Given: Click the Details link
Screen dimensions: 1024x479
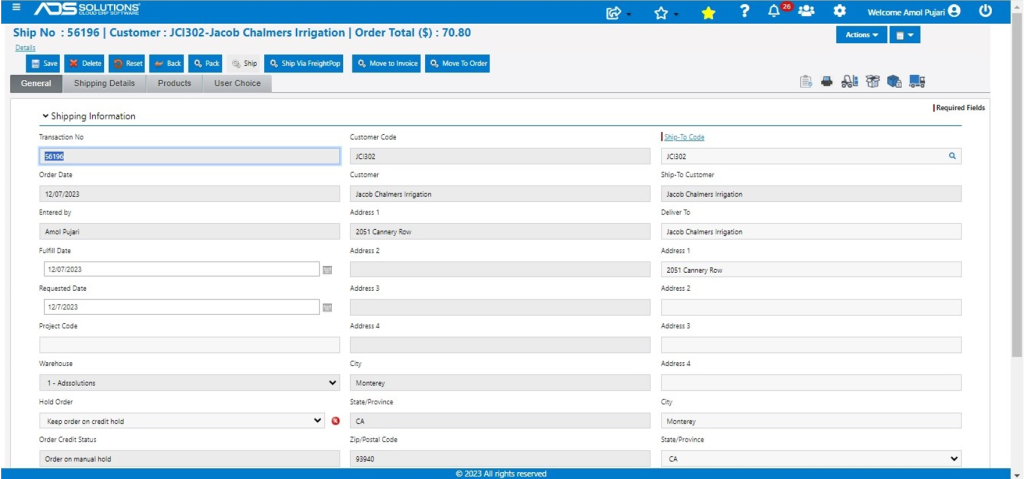Looking at the screenshot, I should [25, 48].
